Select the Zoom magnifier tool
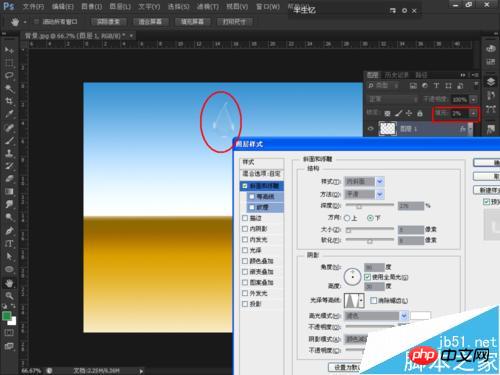 tap(9, 295)
